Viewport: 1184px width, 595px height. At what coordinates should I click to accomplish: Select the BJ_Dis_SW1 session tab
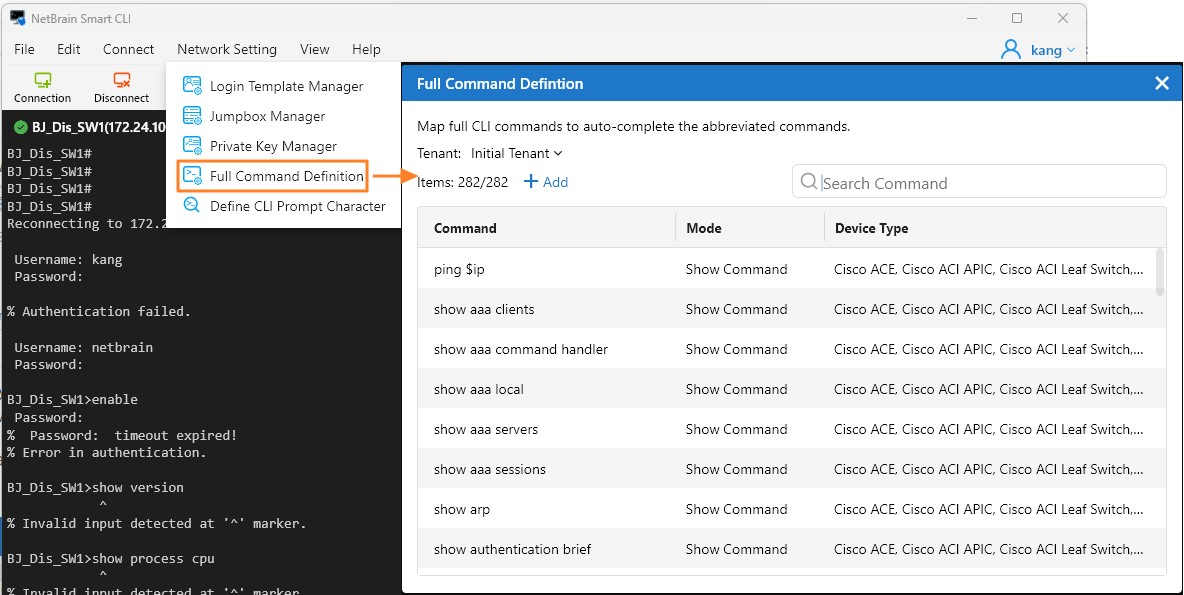click(x=84, y=127)
